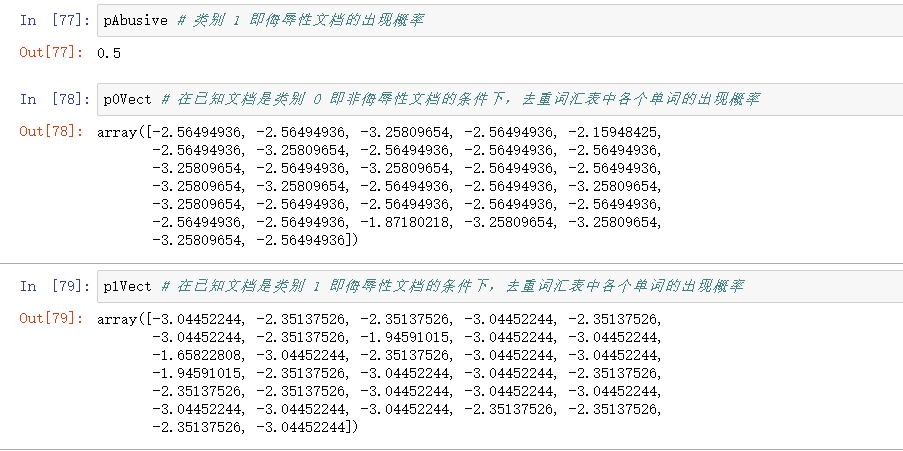903x451 pixels.
Task: Select the In [78] prompt label
Action: pyautogui.click(x=55, y=99)
